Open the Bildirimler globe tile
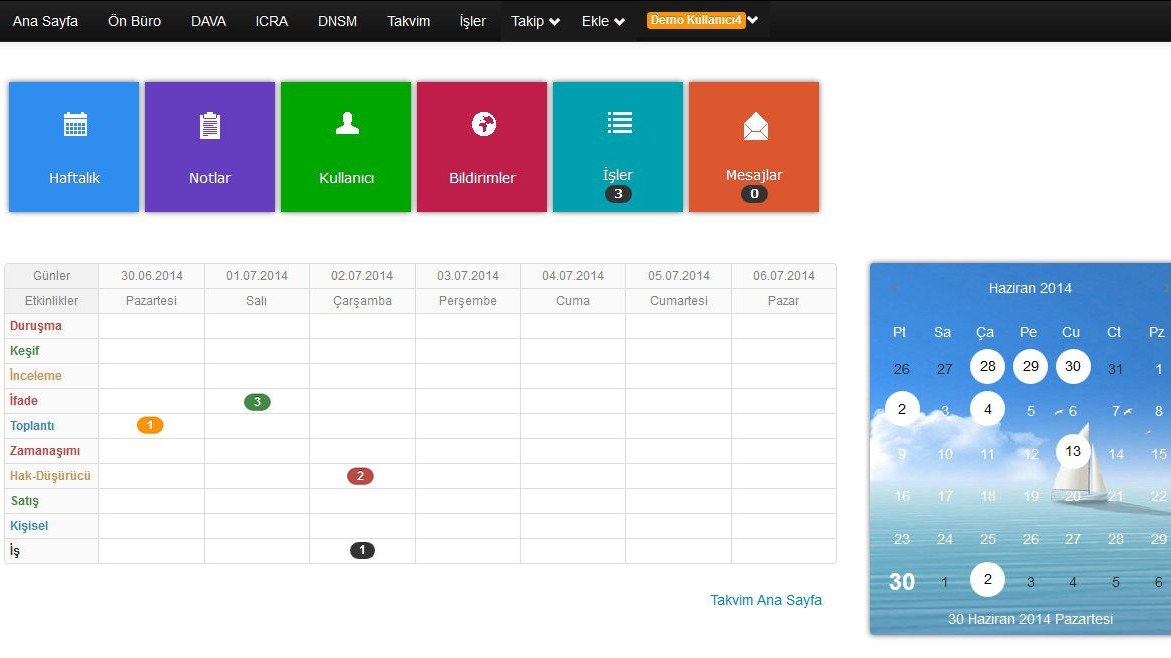Screen dimensions: 1171x658 482,147
